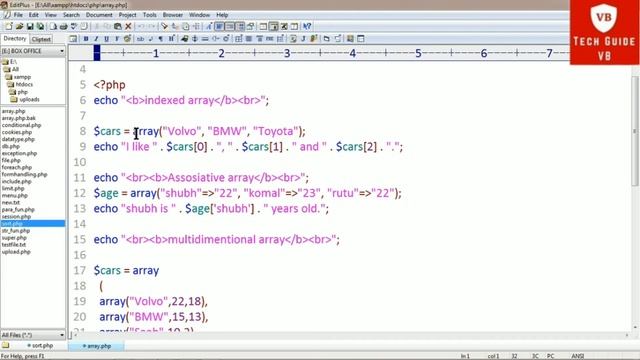
Task: Open the Window menu
Action: coord(199,15)
